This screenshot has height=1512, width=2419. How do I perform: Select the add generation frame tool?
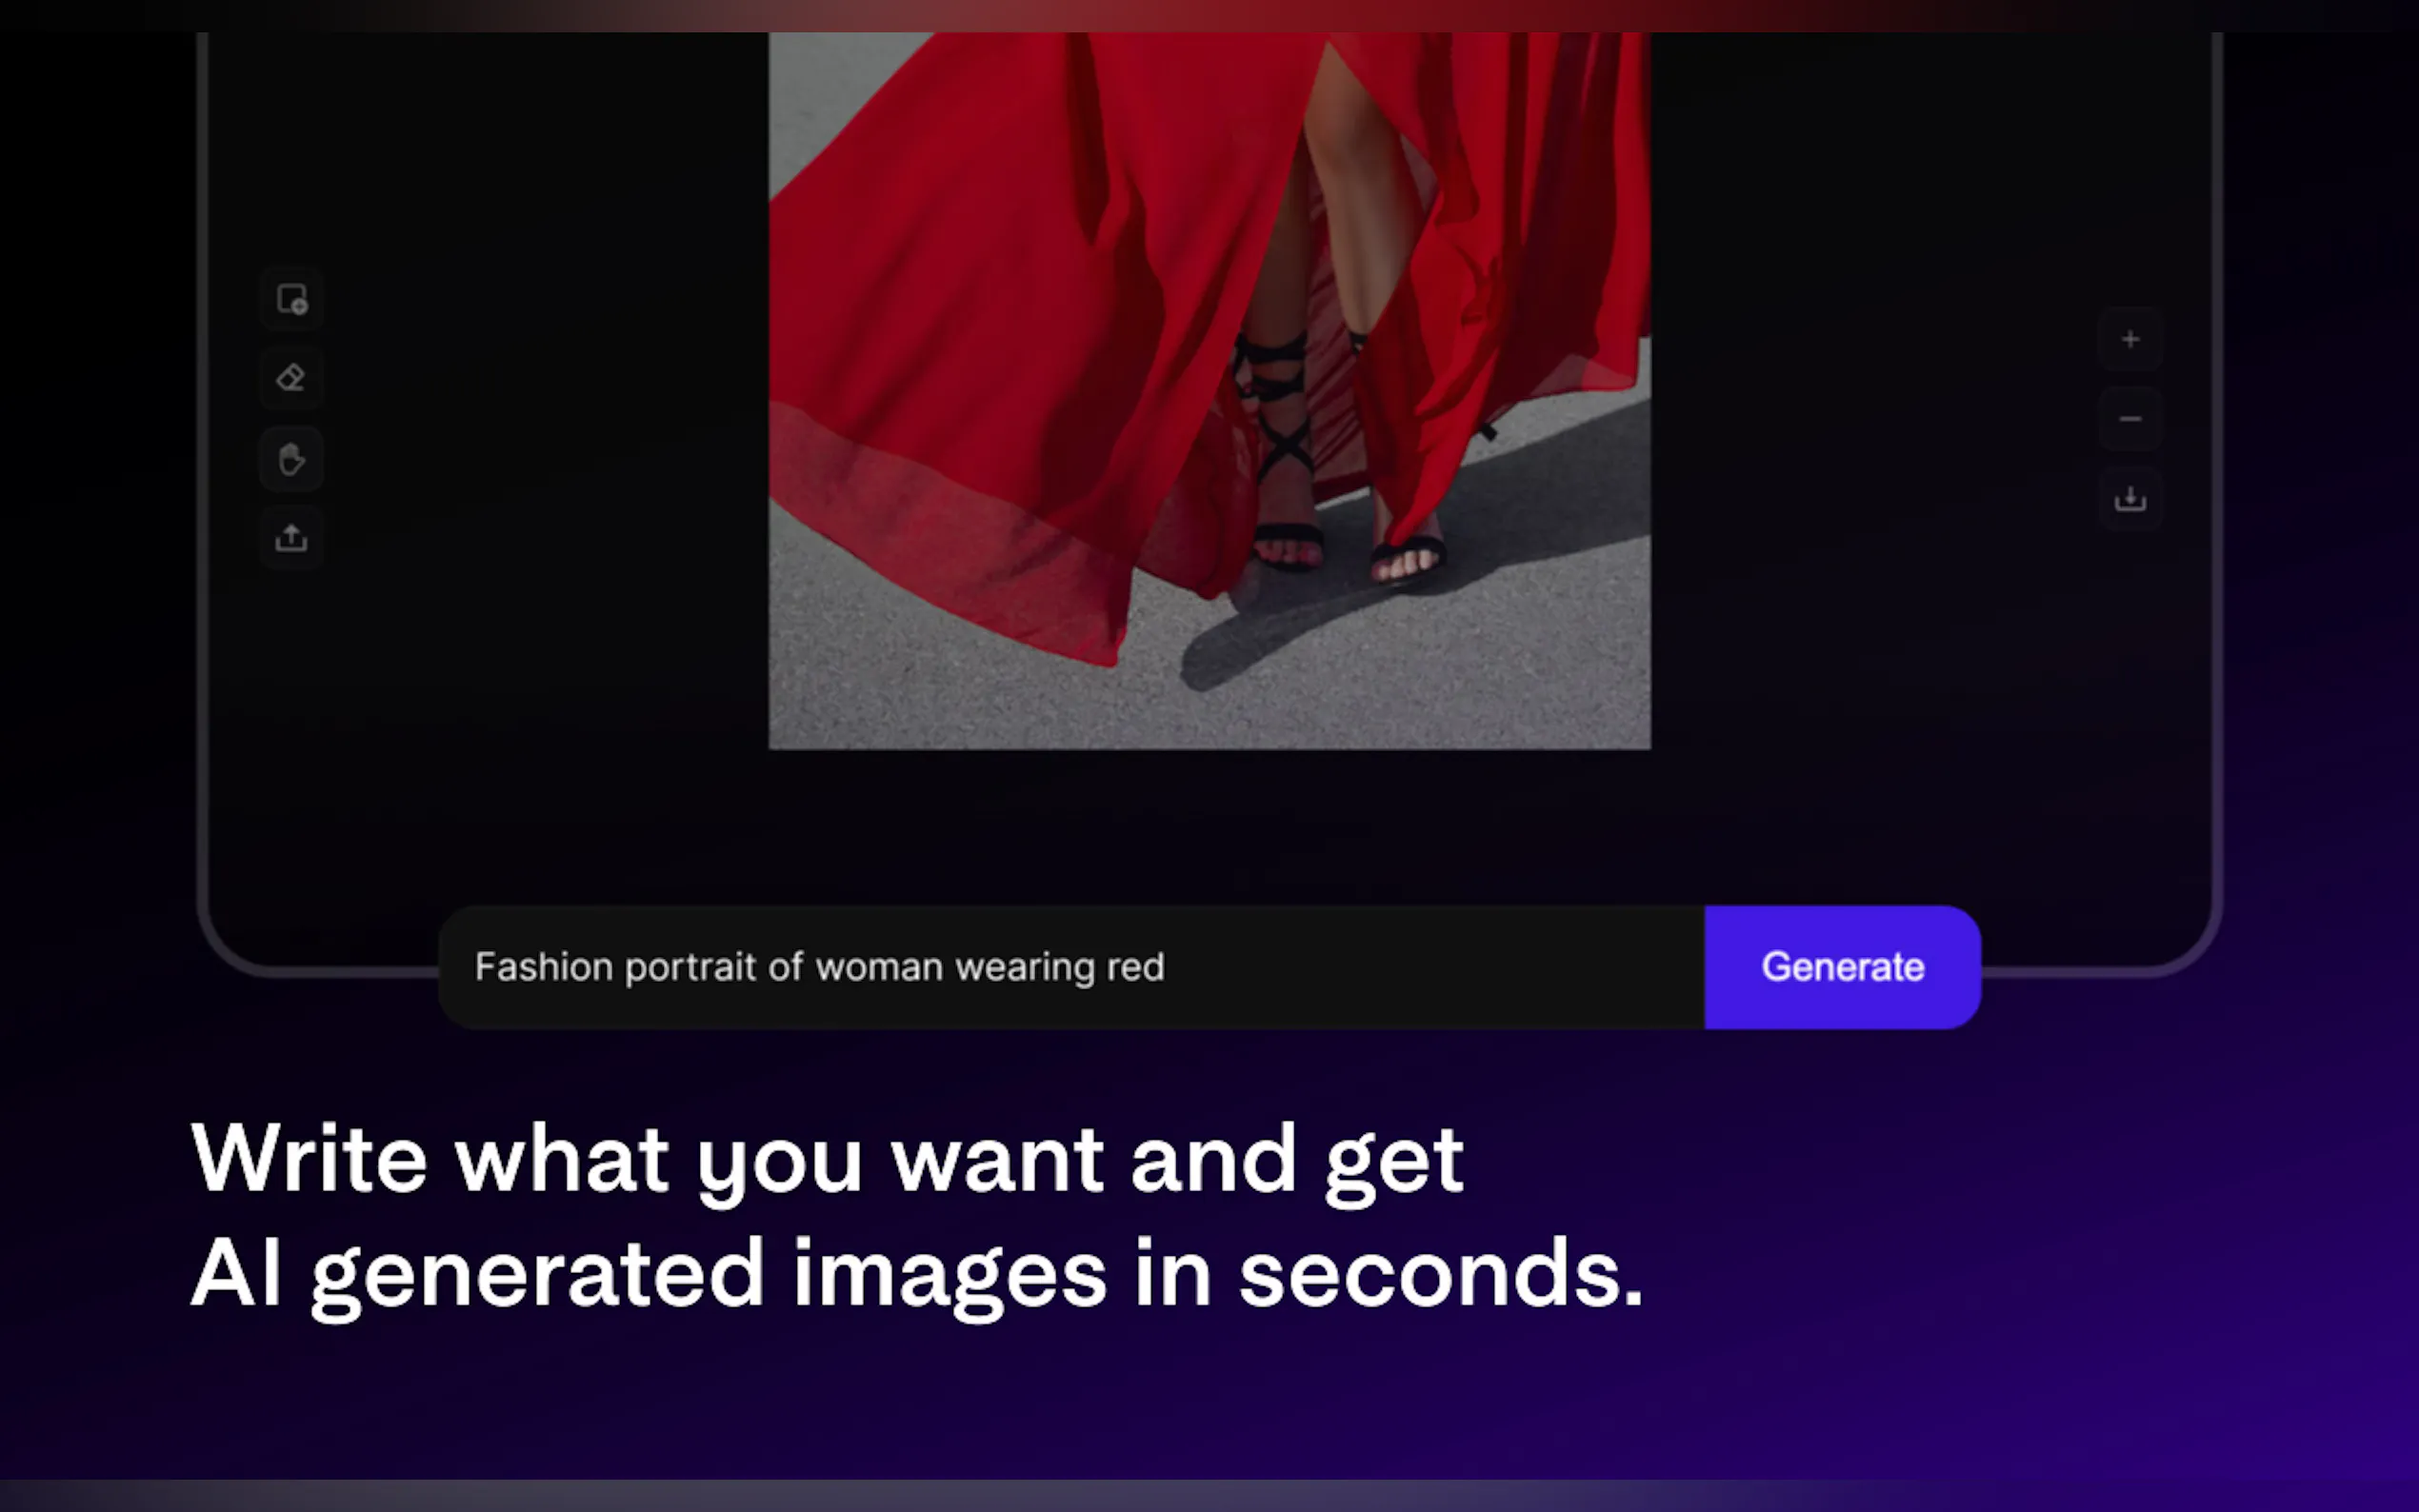pos(291,299)
